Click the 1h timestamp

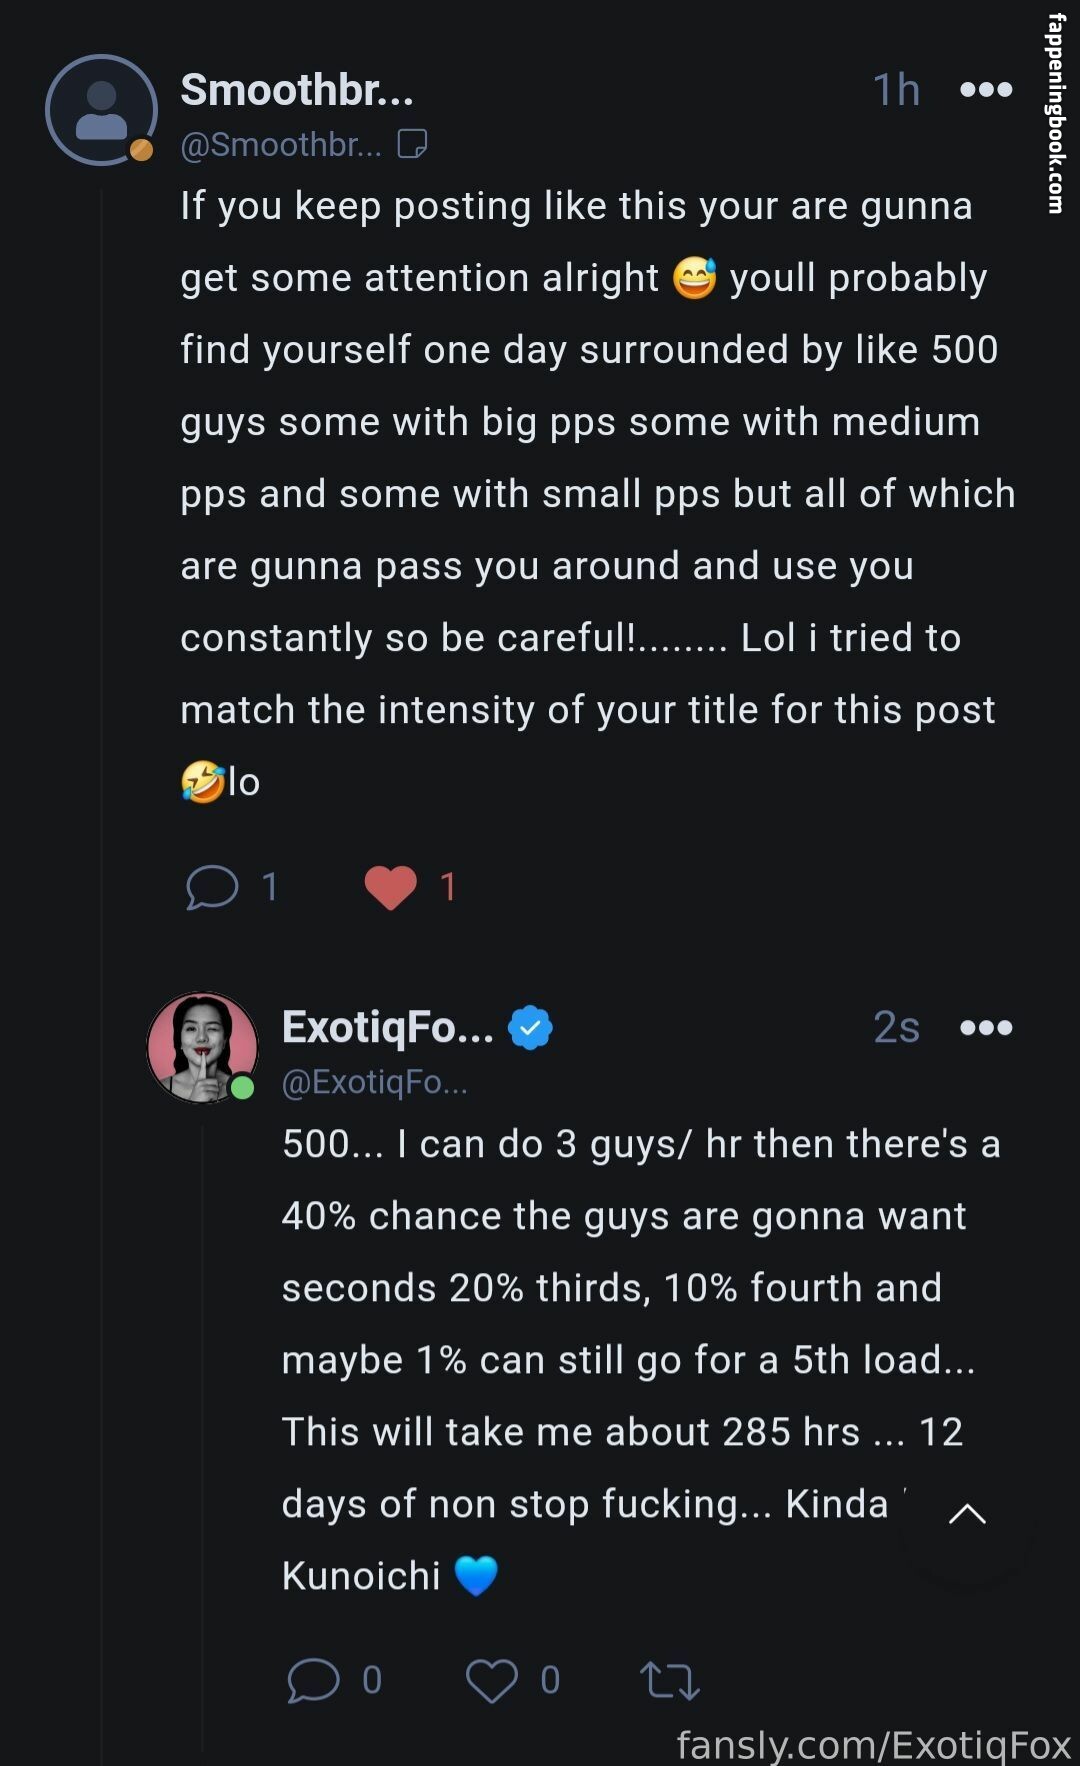[896, 90]
